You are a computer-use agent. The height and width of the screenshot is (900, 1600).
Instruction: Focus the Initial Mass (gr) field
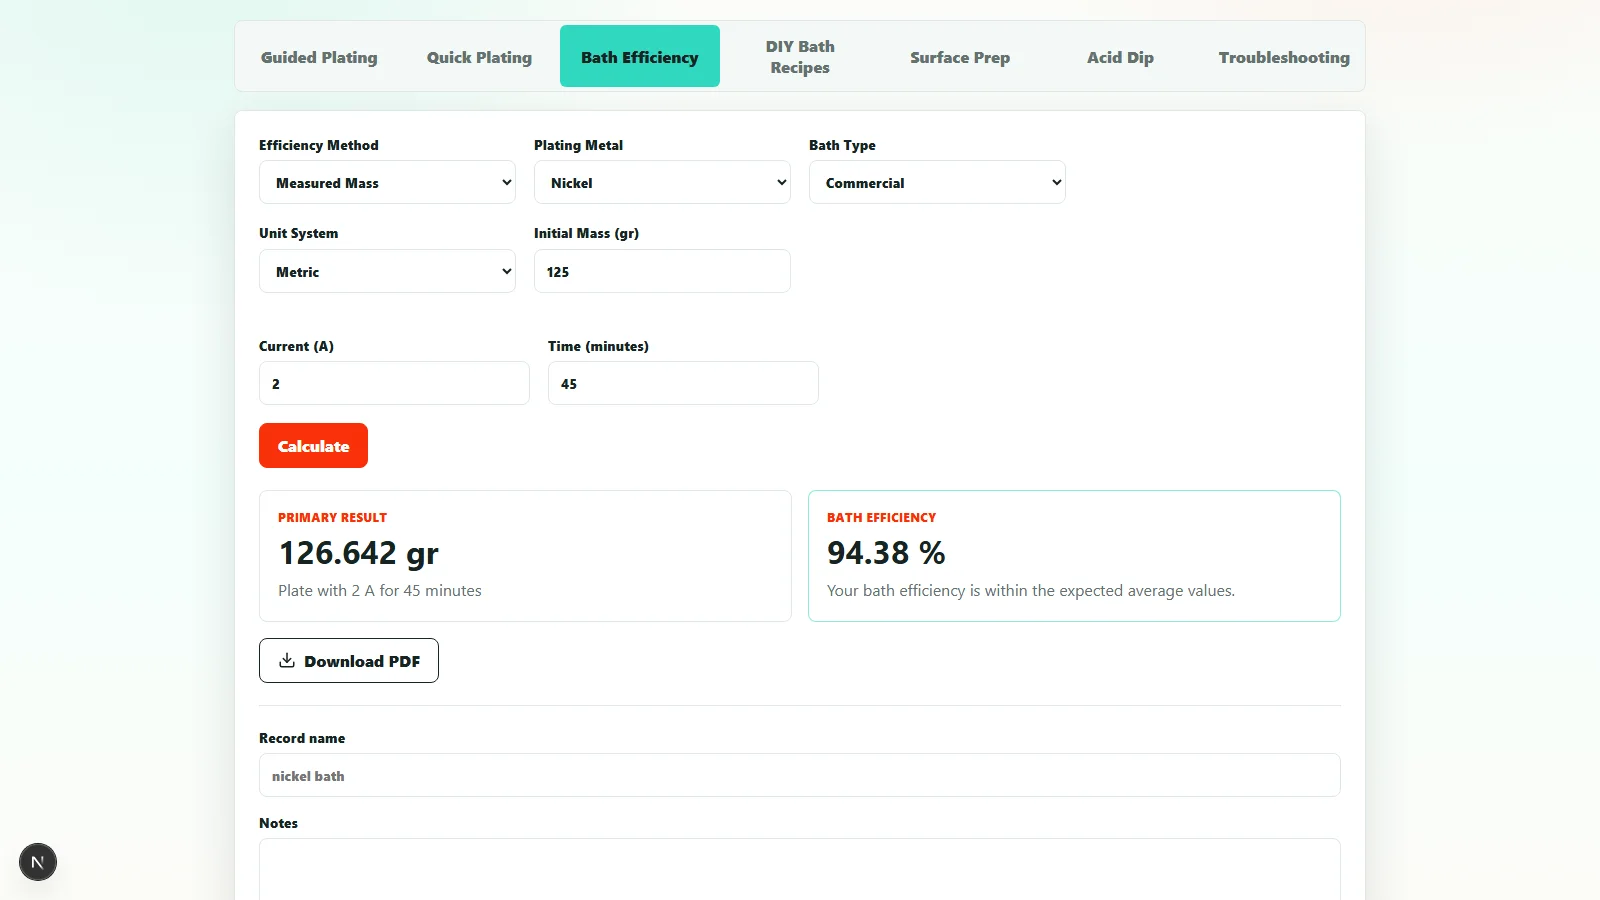(662, 272)
